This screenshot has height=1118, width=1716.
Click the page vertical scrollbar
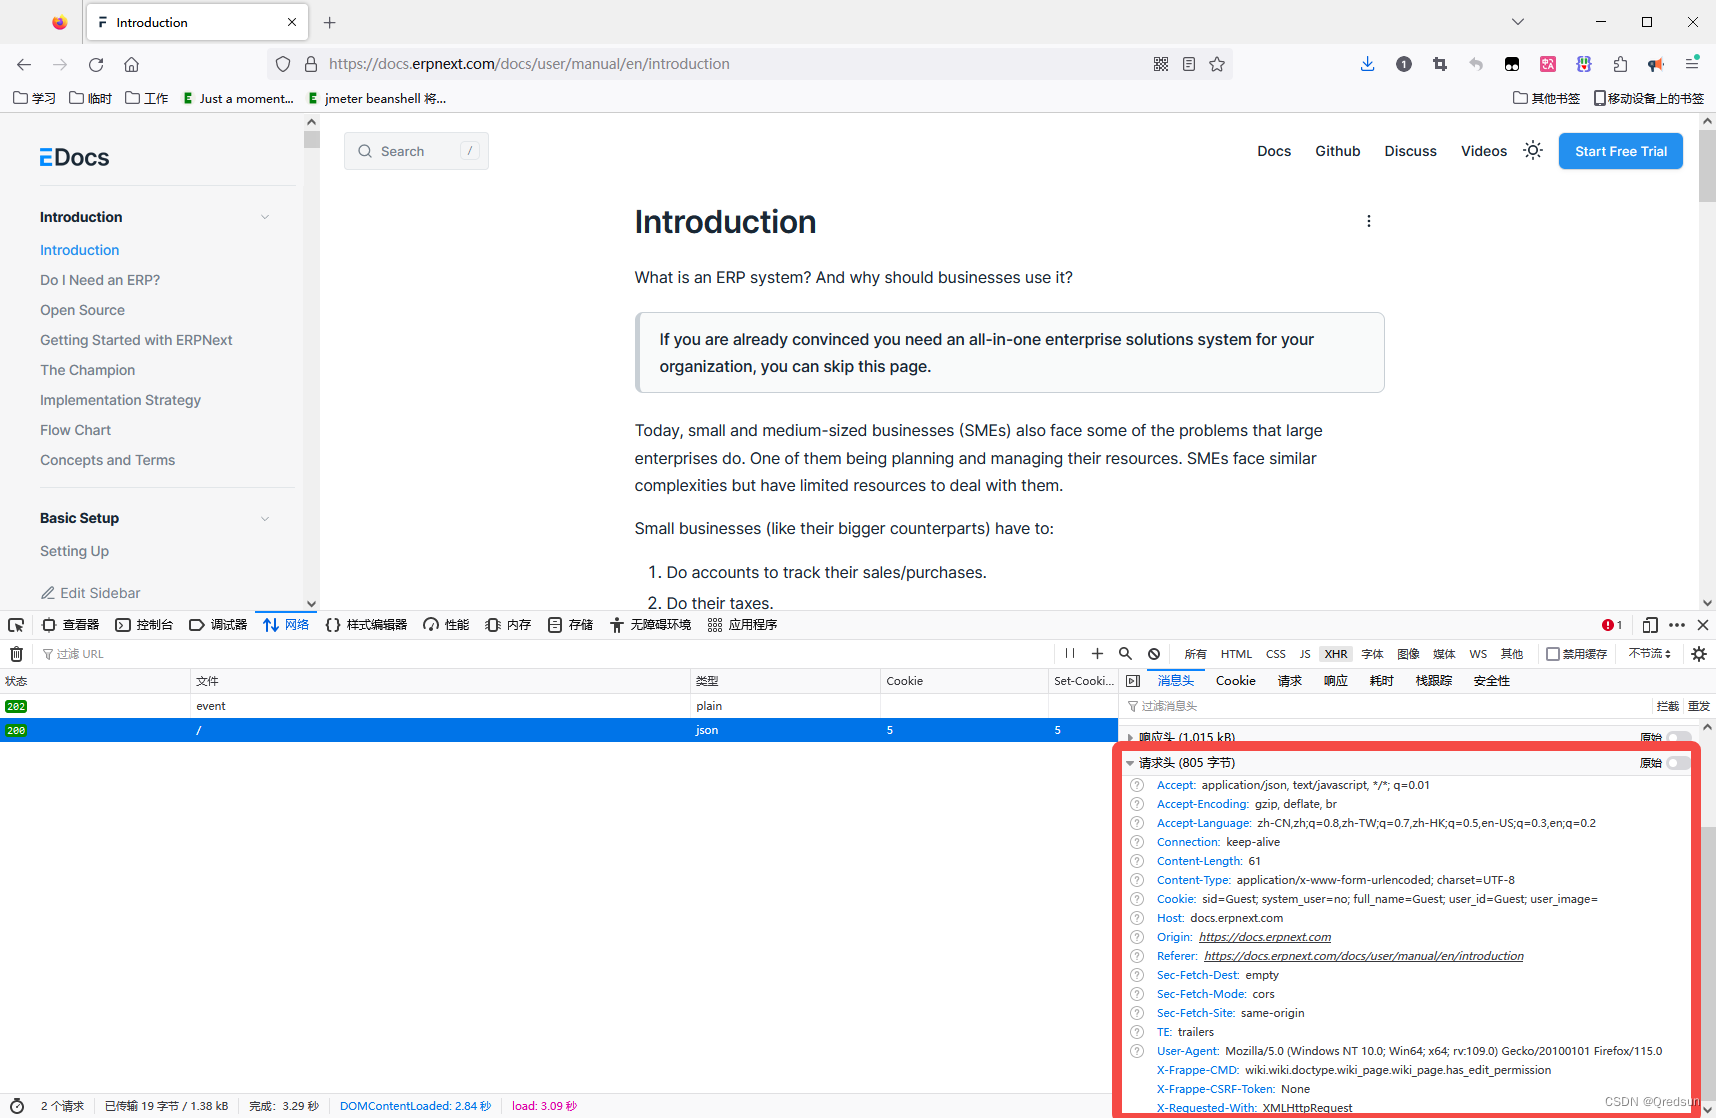[1707, 165]
